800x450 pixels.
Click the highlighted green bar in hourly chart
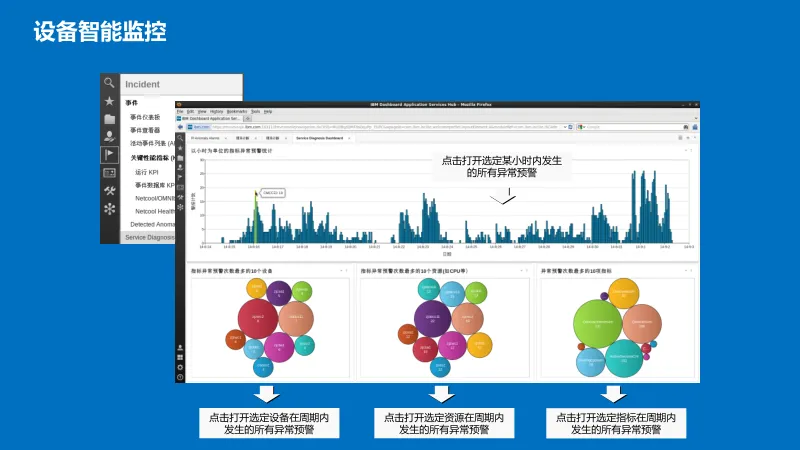click(256, 218)
